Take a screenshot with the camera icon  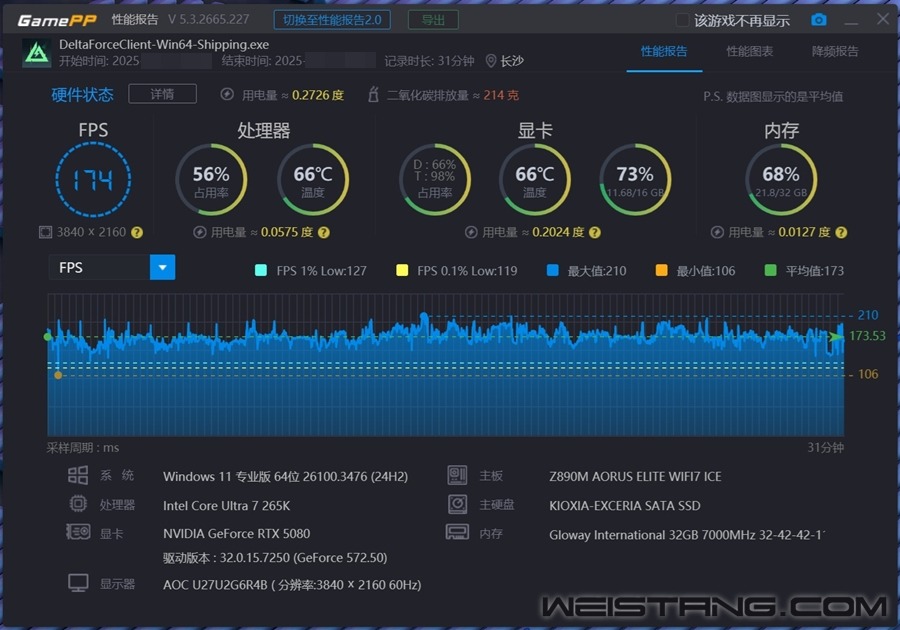tap(818, 20)
